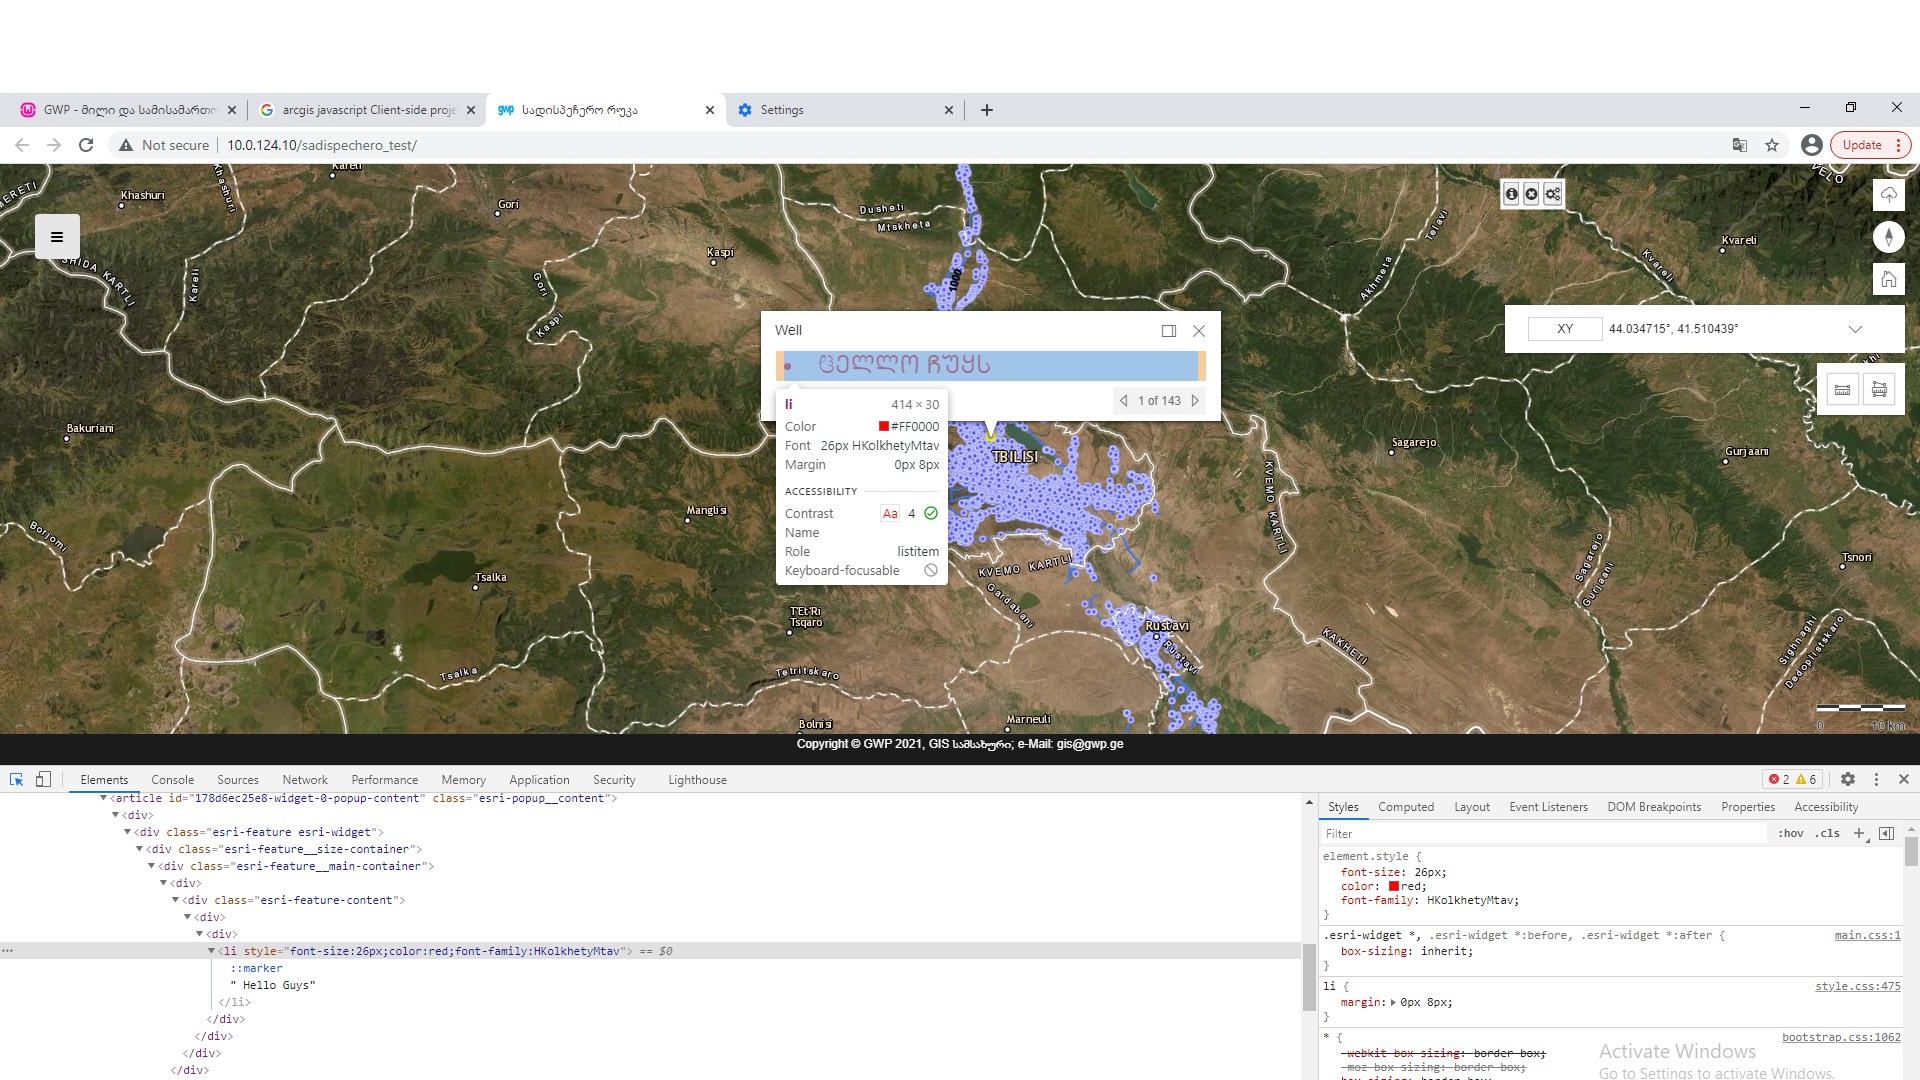Open the map info widget icon
The image size is (1920, 1080).
click(1510, 194)
